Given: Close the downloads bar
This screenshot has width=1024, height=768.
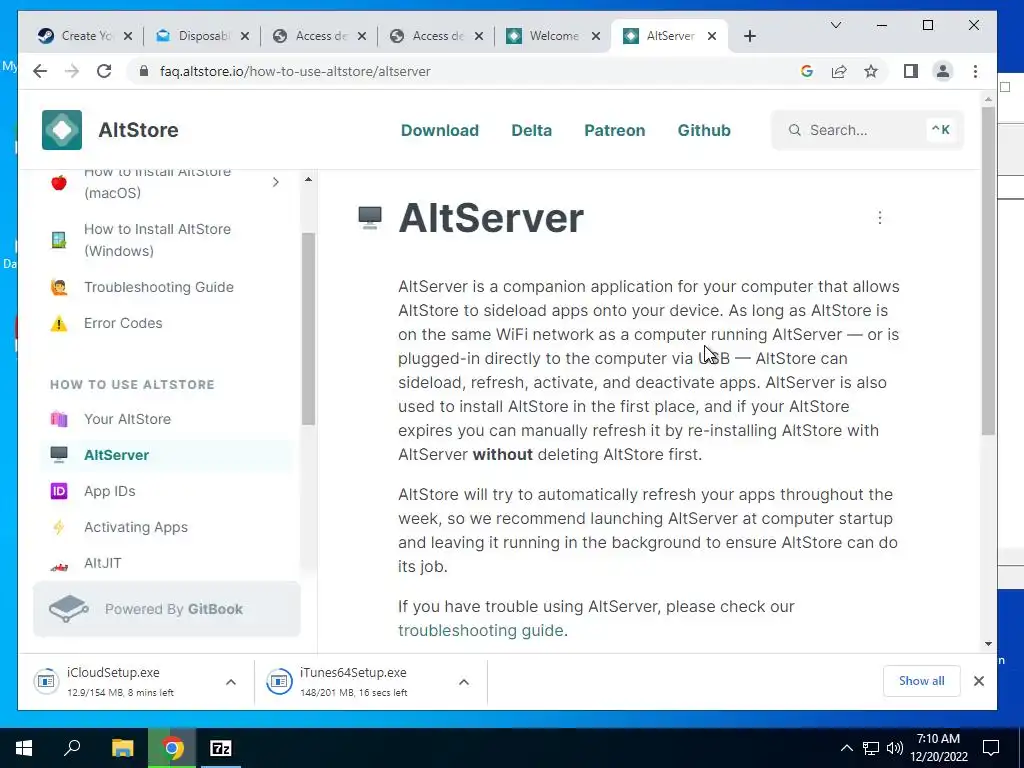Looking at the screenshot, I should 978,681.
